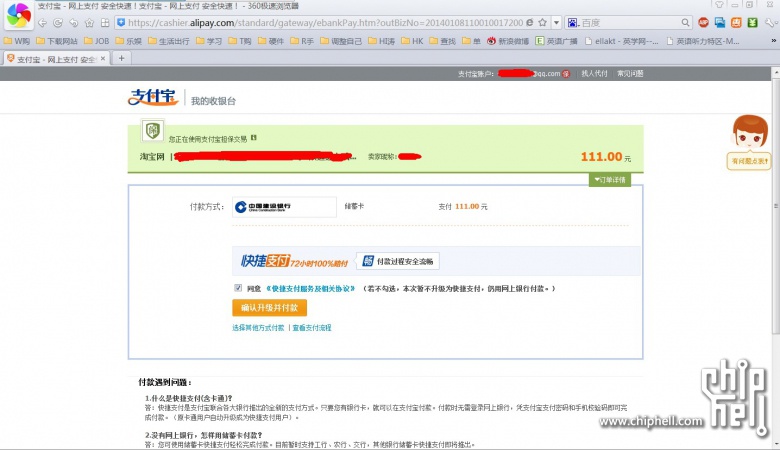Open the 查找 bookmark folder
This screenshot has height=450, width=780.
tap(443, 41)
